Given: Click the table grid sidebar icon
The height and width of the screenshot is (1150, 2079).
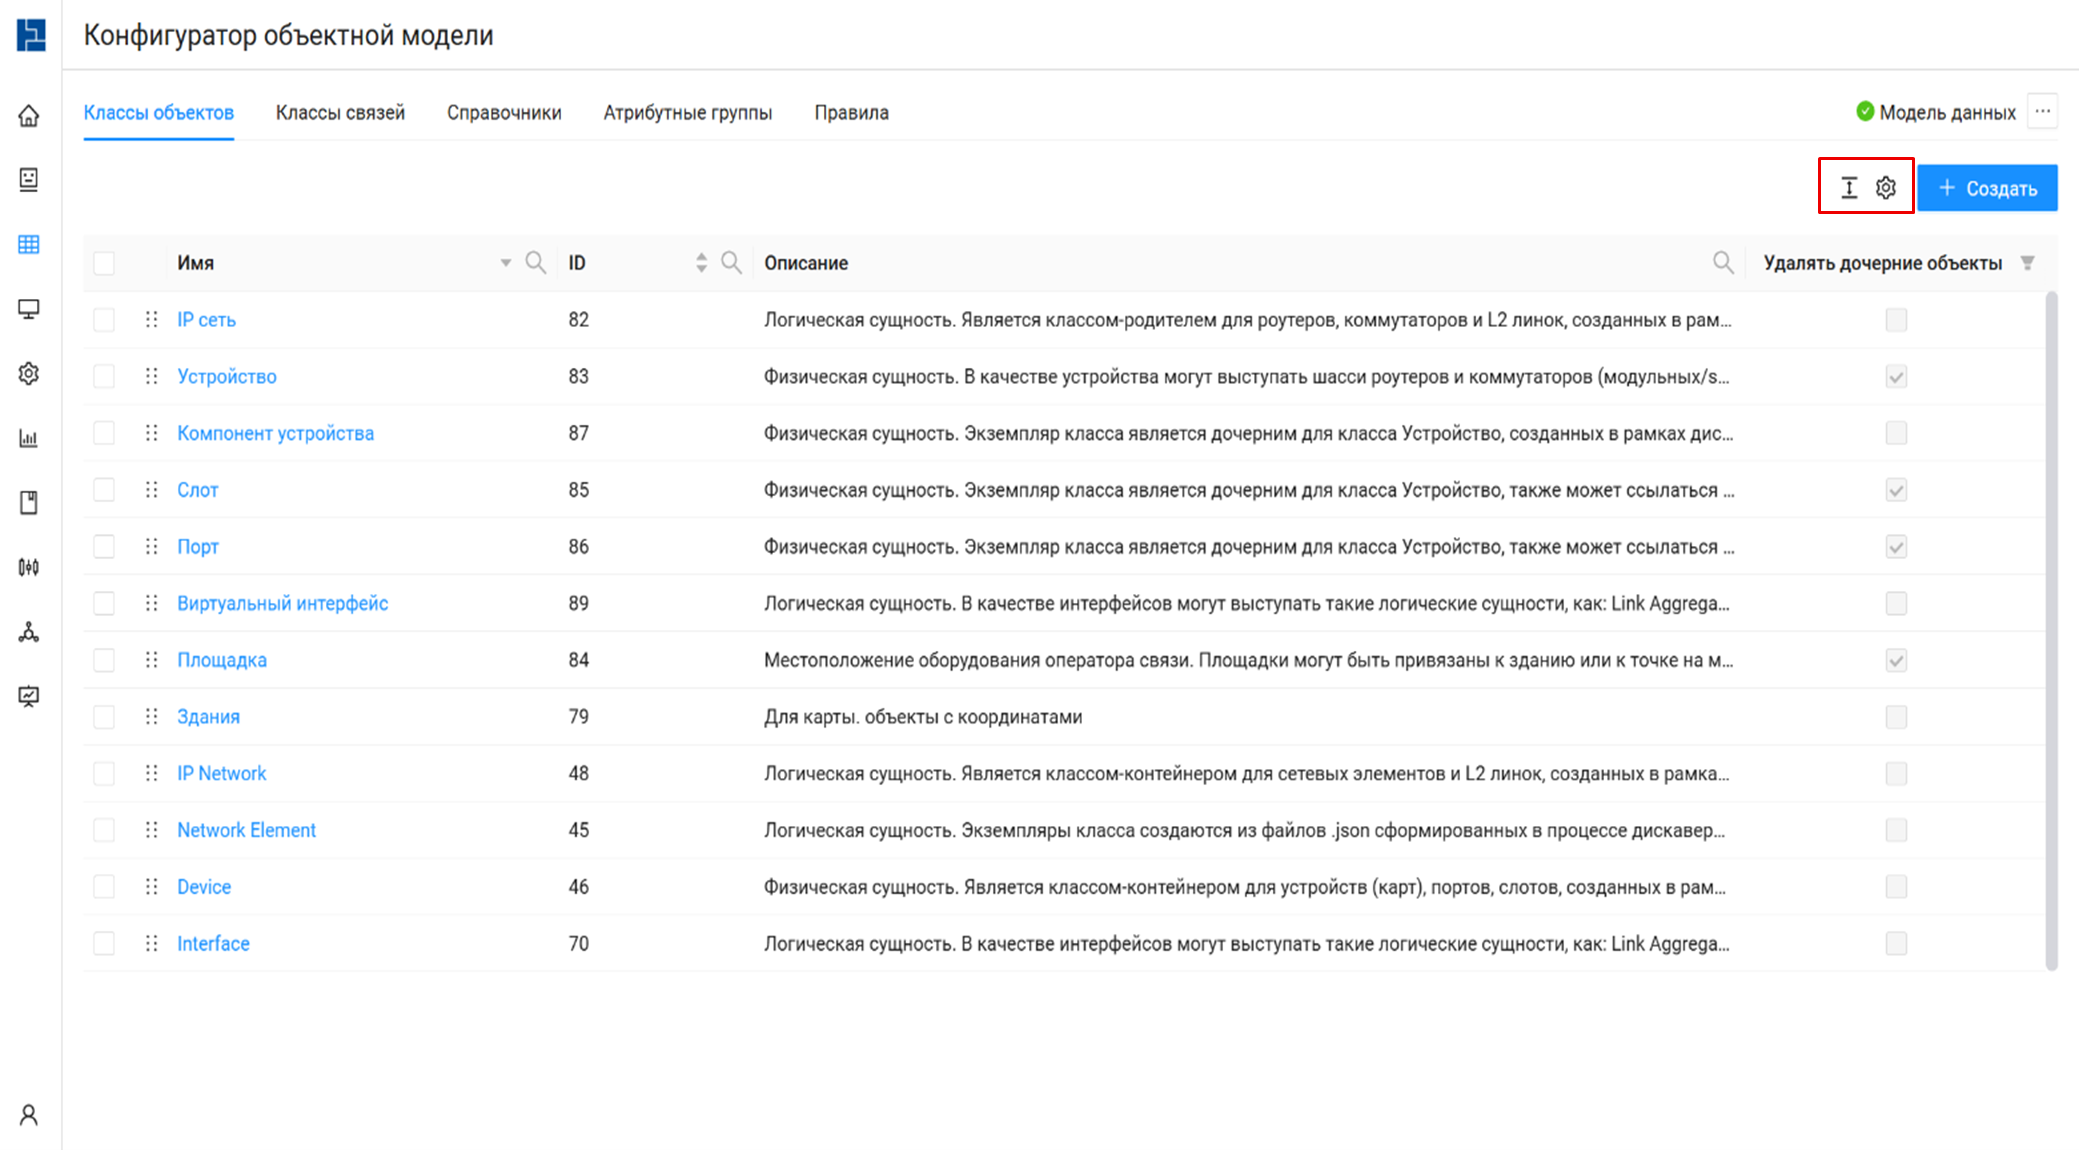Looking at the screenshot, I should [x=29, y=245].
